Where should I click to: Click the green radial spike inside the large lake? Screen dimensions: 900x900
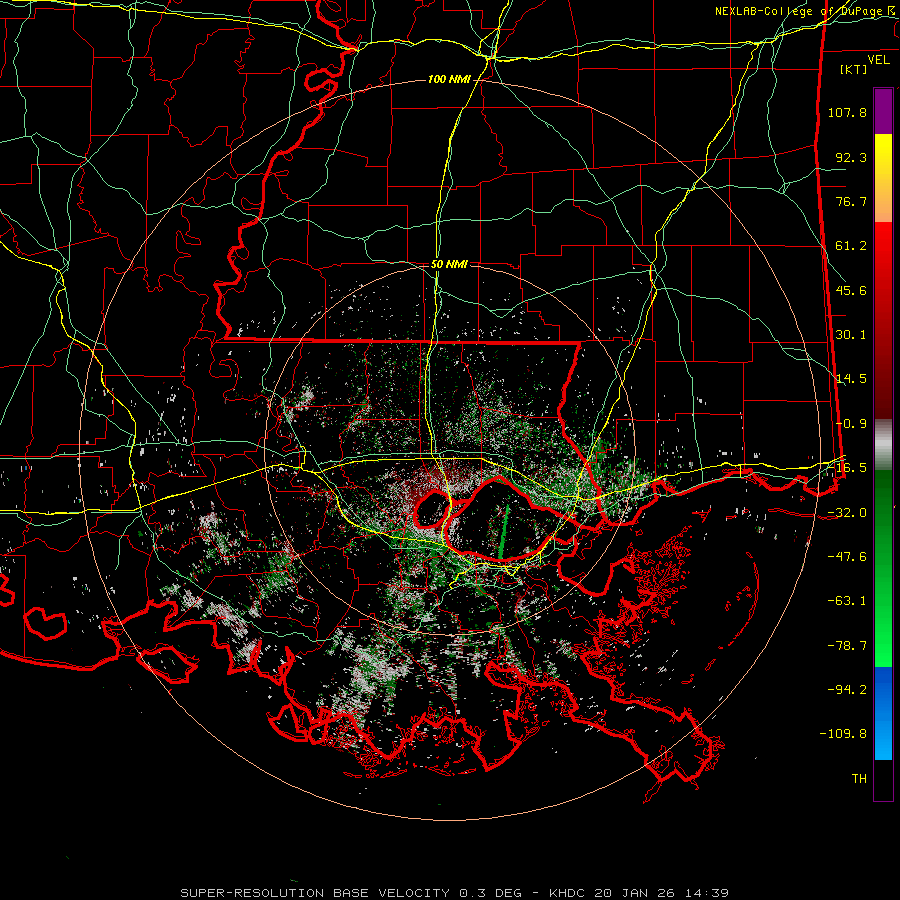coord(503,532)
